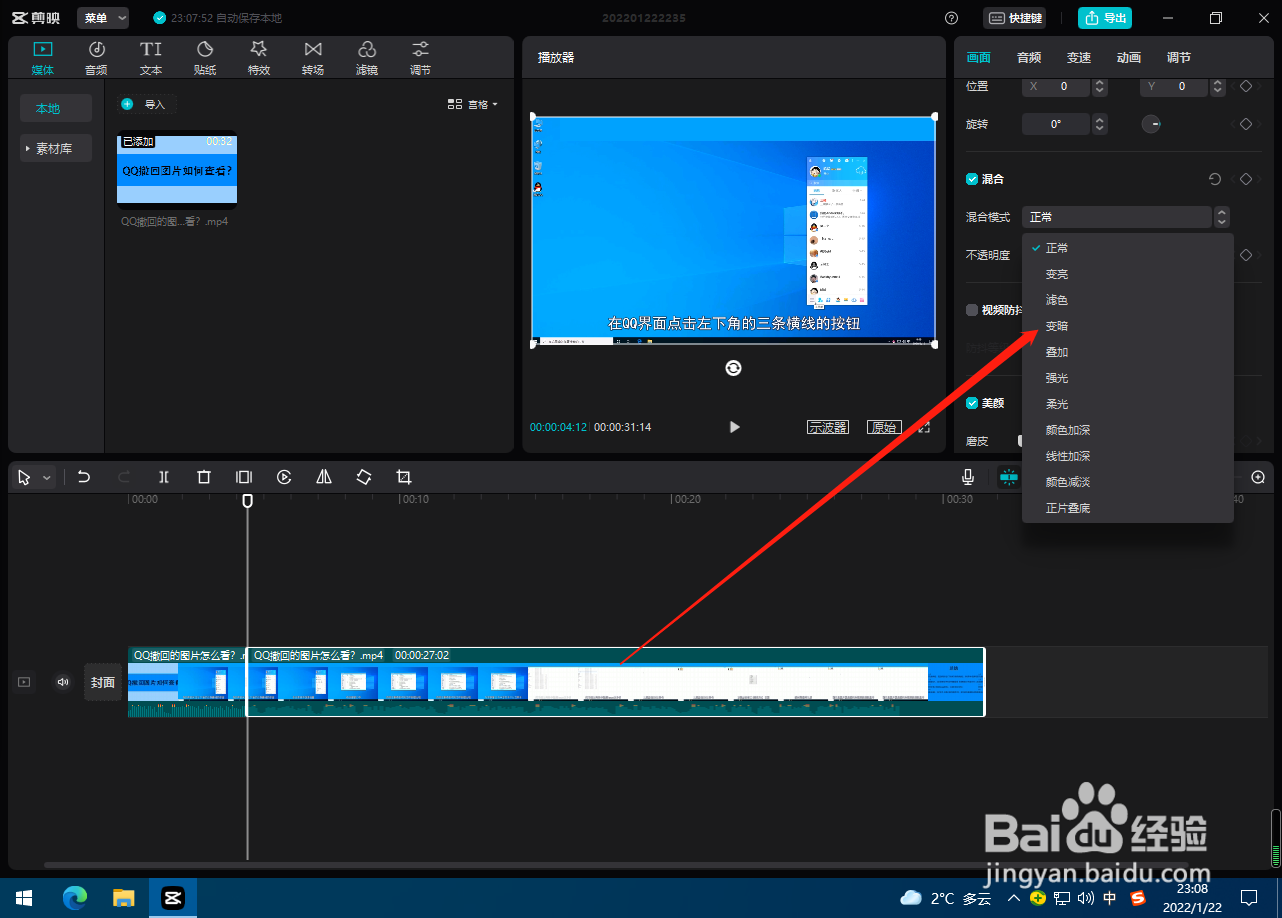Click the 快捷键 shortcuts button
The width and height of the screenshot is (1282, 918).
[1015, 18]
